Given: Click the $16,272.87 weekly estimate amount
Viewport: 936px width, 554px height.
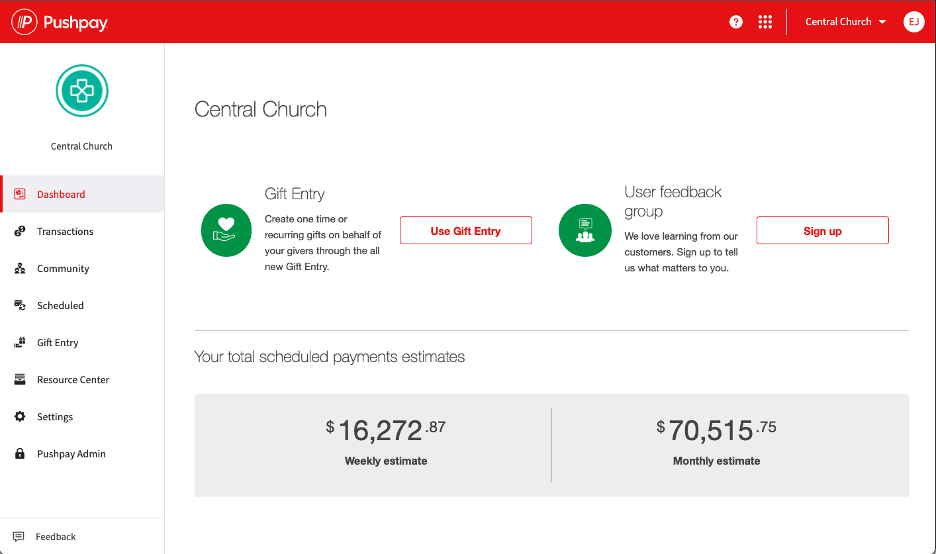Looking at the screenshot, I should pos(386,430).
